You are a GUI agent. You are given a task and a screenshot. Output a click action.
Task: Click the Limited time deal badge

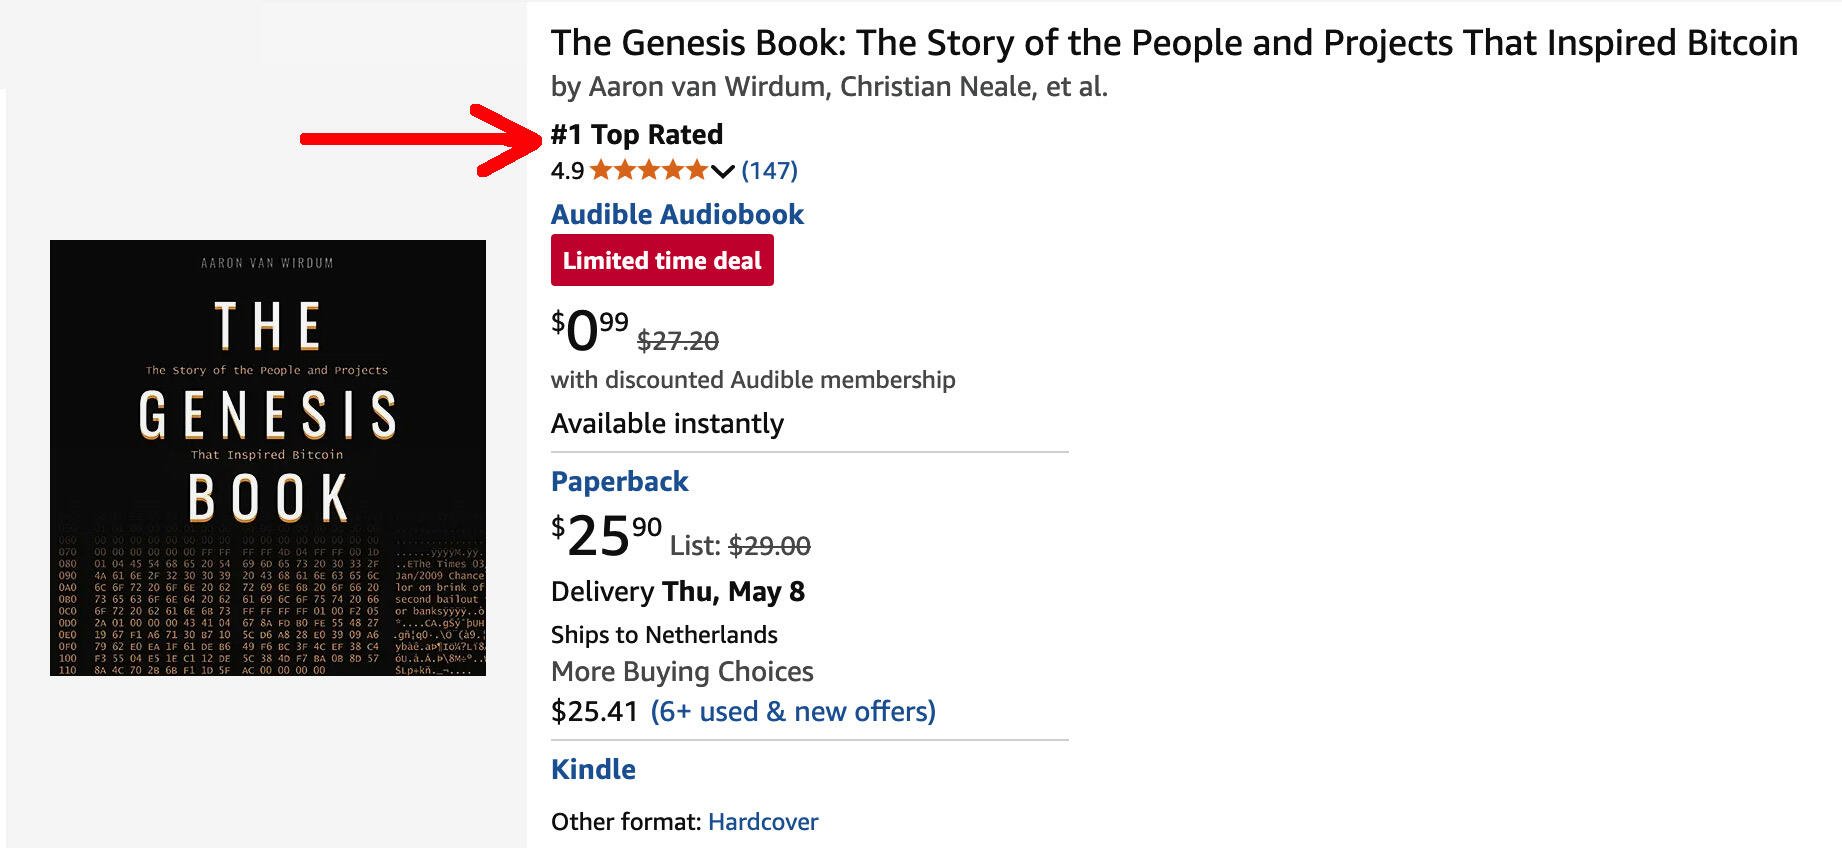662,260
